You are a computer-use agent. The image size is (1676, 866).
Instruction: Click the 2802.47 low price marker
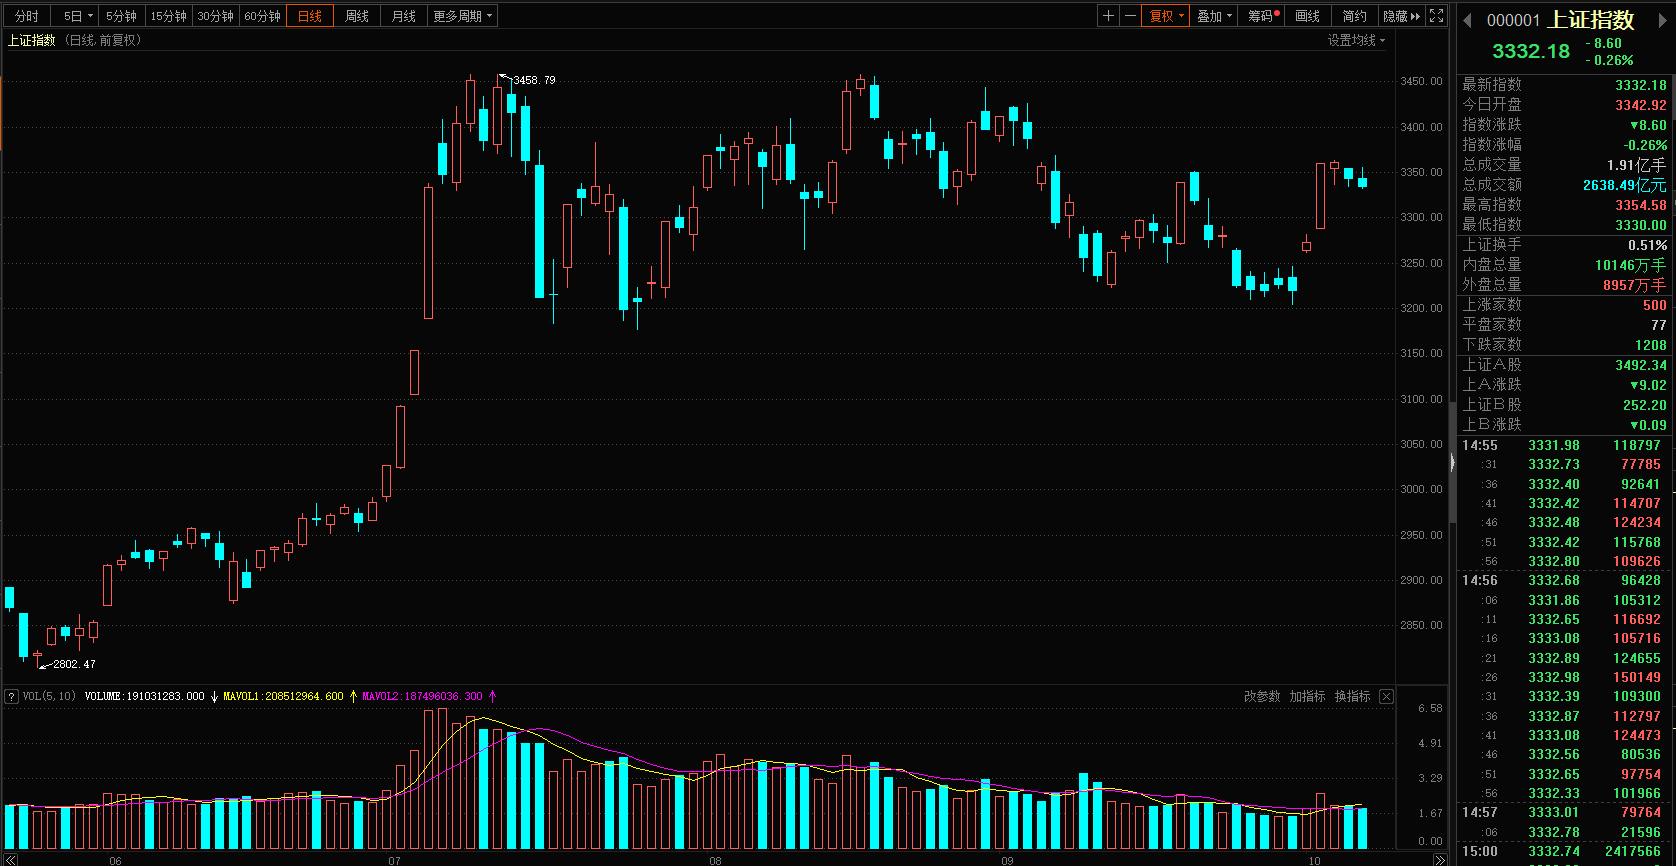coord(74,664)
